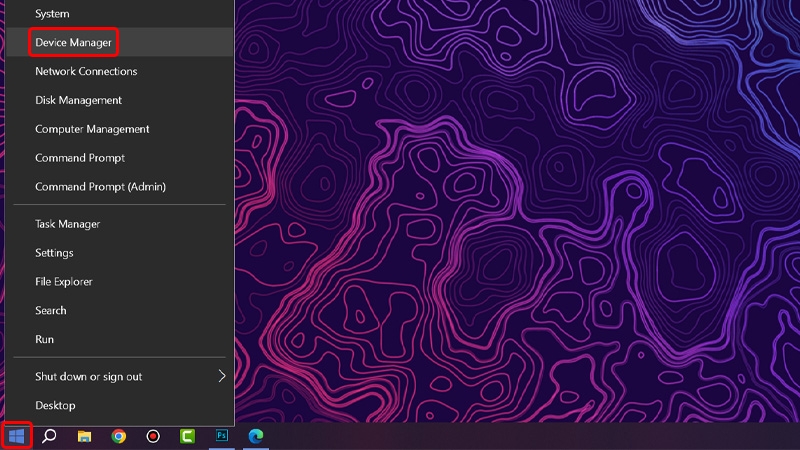The image size is (800, 450).
Task: Launch File Explorer from the taskbar
Action: 84,436
